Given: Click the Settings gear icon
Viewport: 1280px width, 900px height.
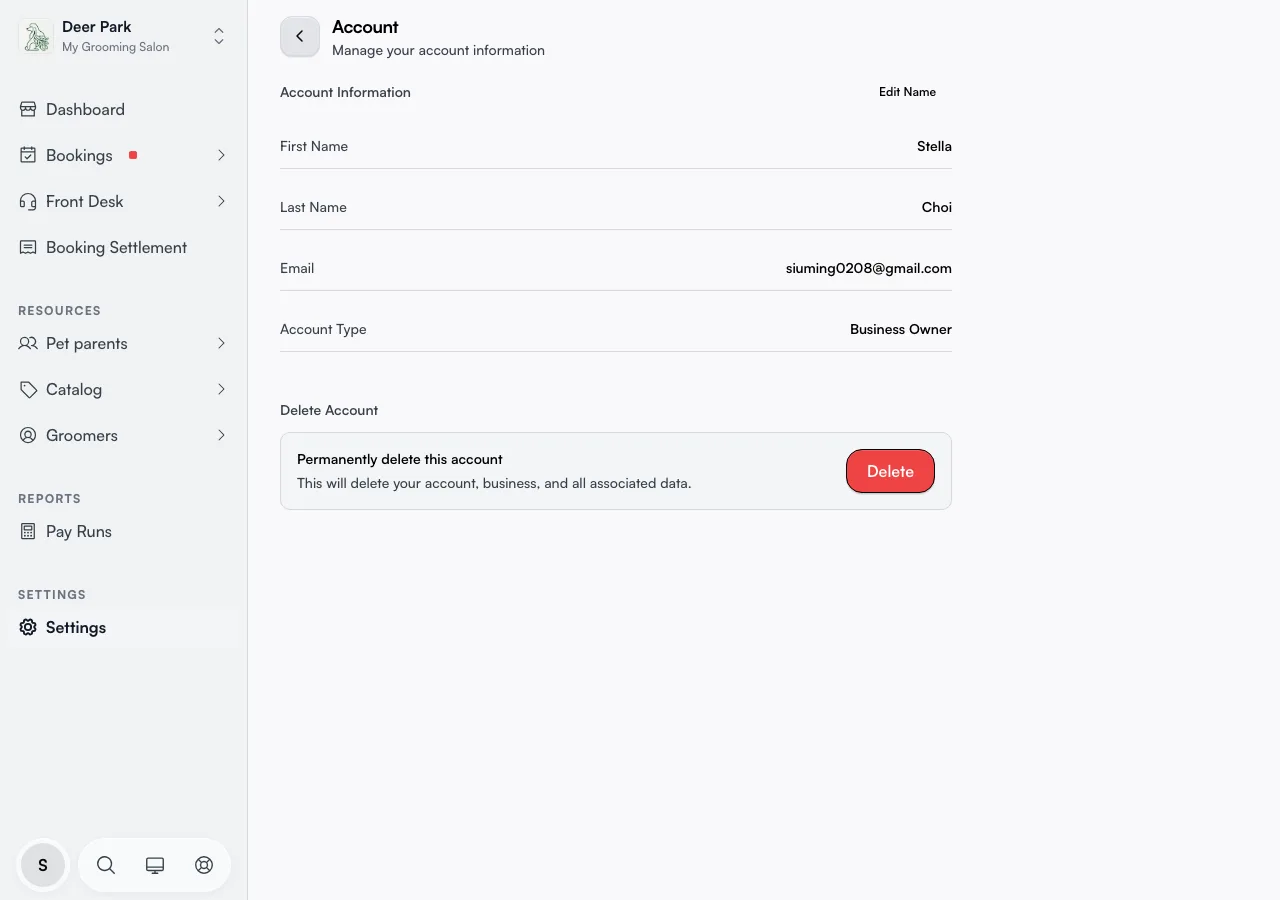Looking at the screenshot, I should pos(28,627).
